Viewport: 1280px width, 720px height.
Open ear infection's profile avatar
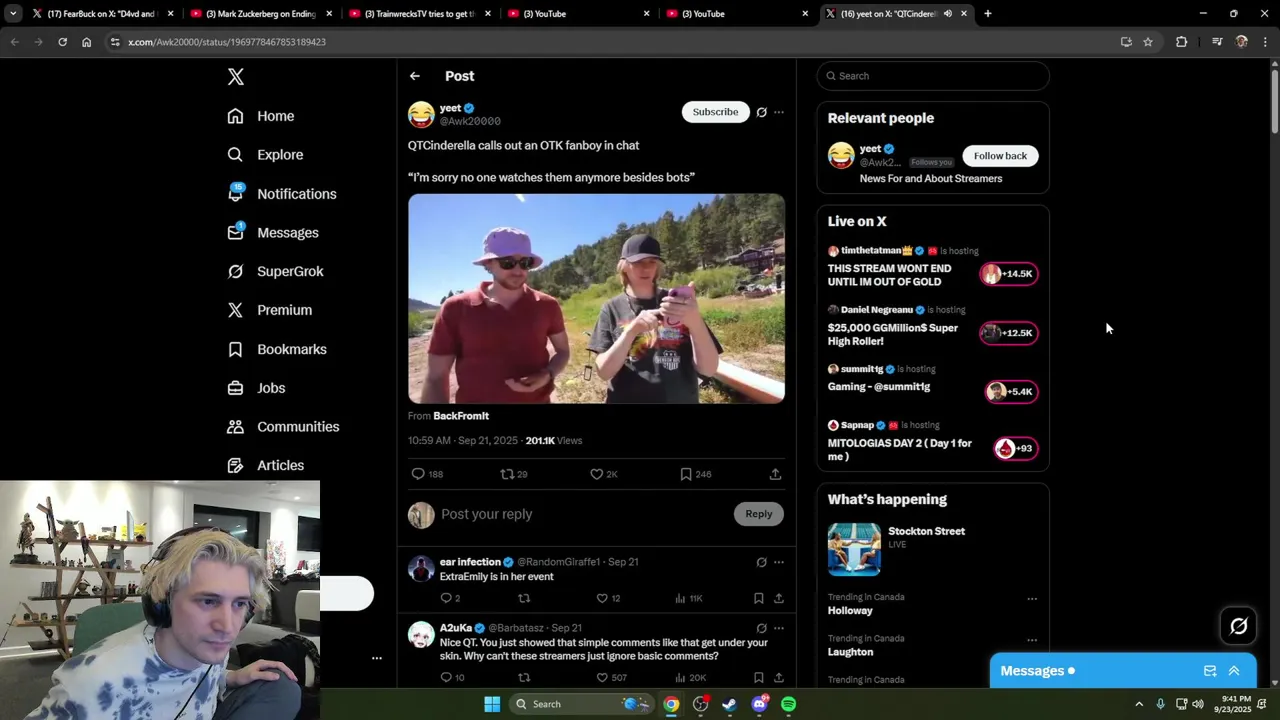[x=421, y=569]
